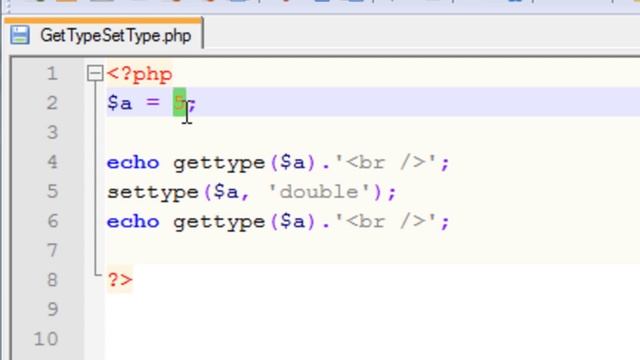Screen dimensions: 640x360
Task: Click line number 2 in margin
Action: click(52, 103)
